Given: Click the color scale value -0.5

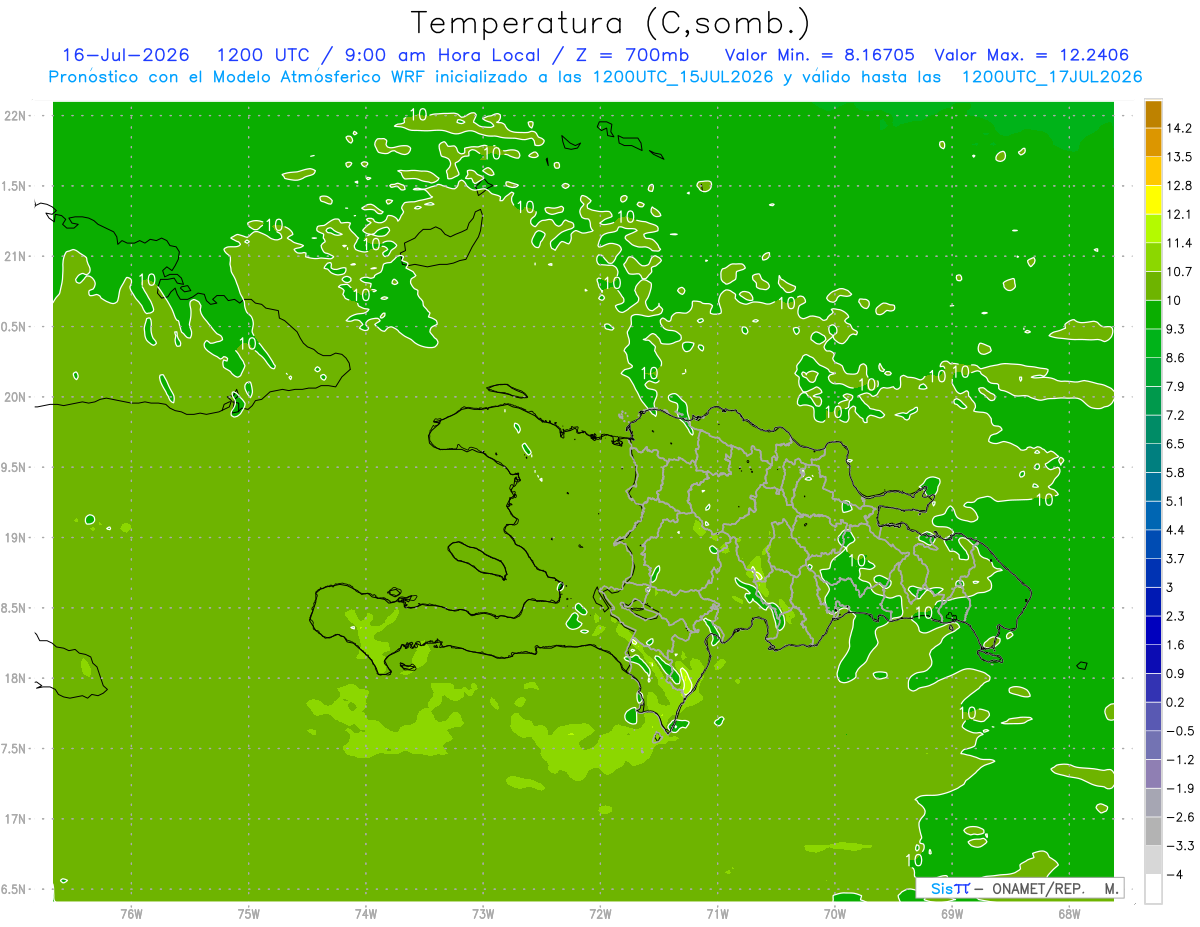Looking at the screenshot, I should point(1180,731).
